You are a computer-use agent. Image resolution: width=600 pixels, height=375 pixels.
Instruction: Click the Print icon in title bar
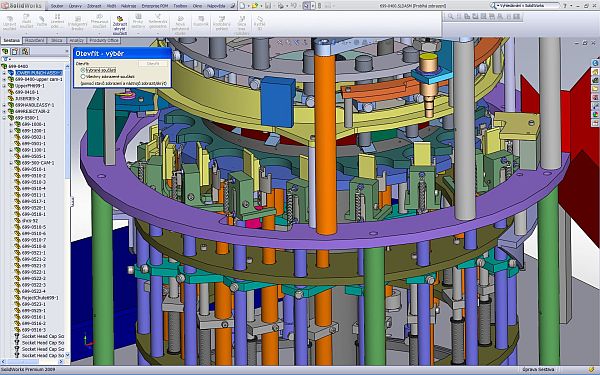pyautogui.click(x=281, y=6)
